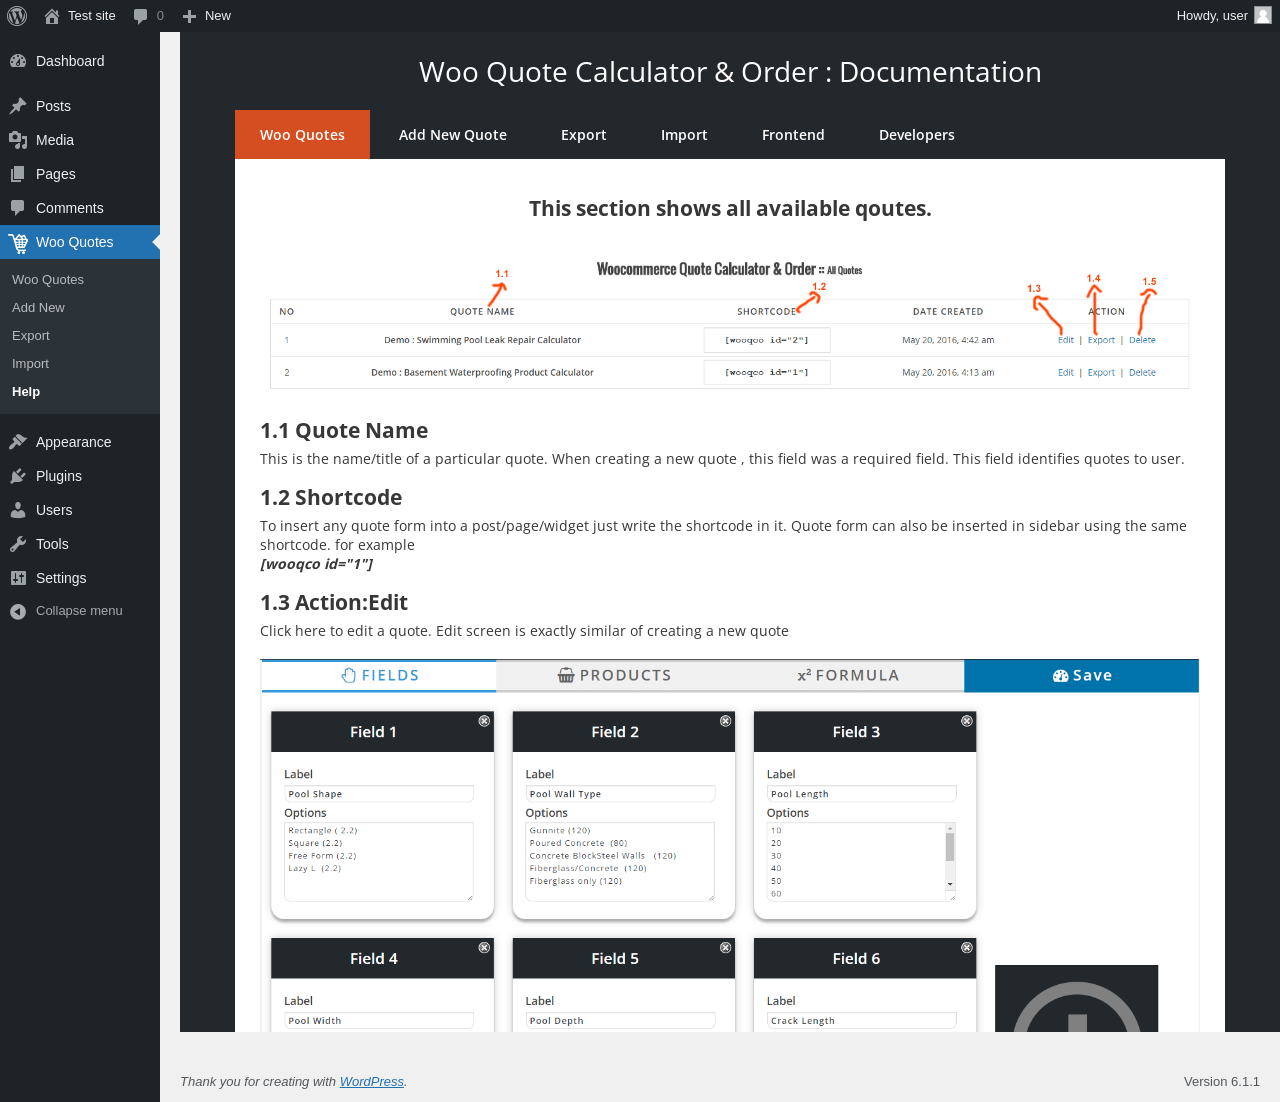Navigate to Pages menu

pyautogui.click(x=80, y=174)
